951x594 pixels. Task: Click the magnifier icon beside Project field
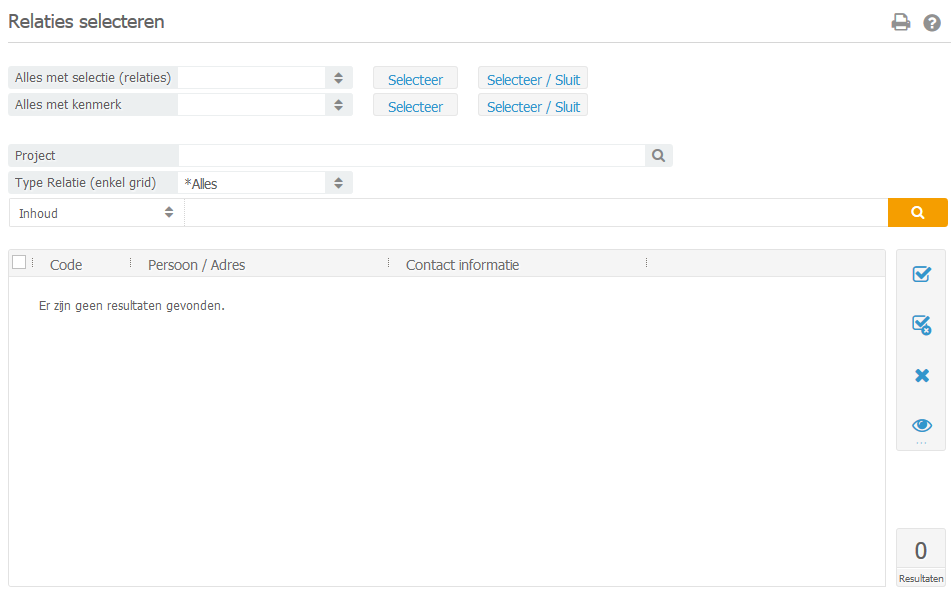[659, 156]
